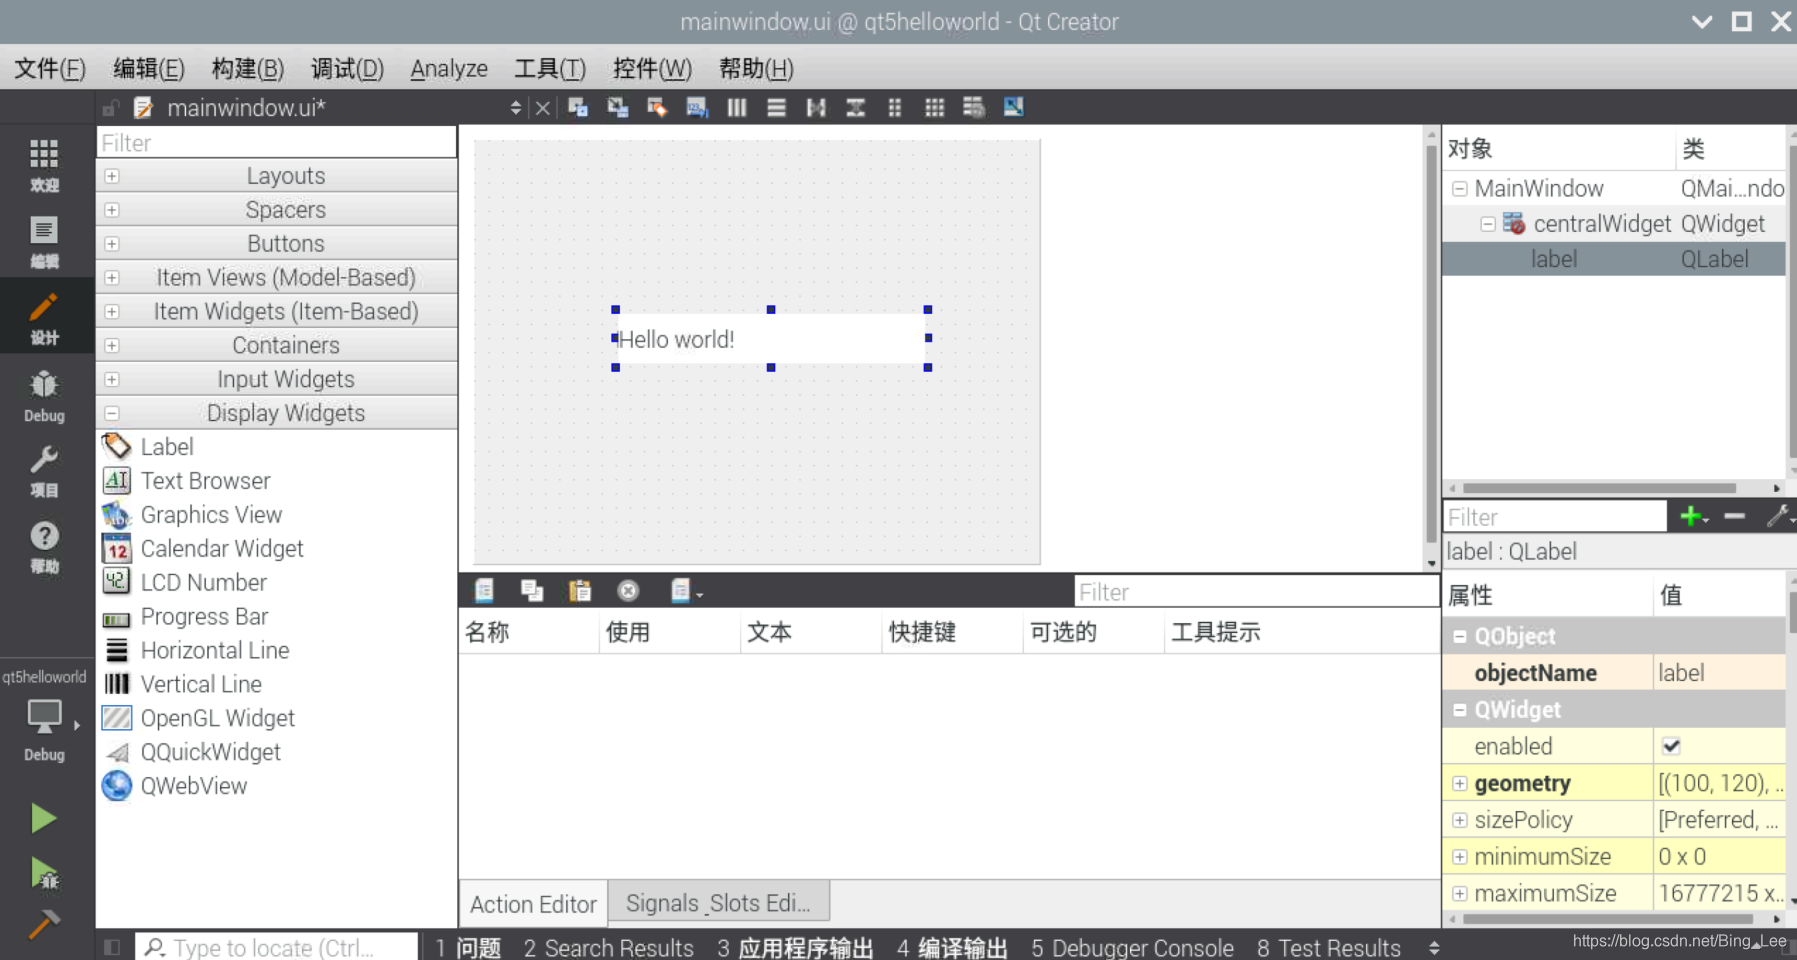Collapse the Display Widgets category
Screen dimensions: 1797x960
tap(111, 412)
